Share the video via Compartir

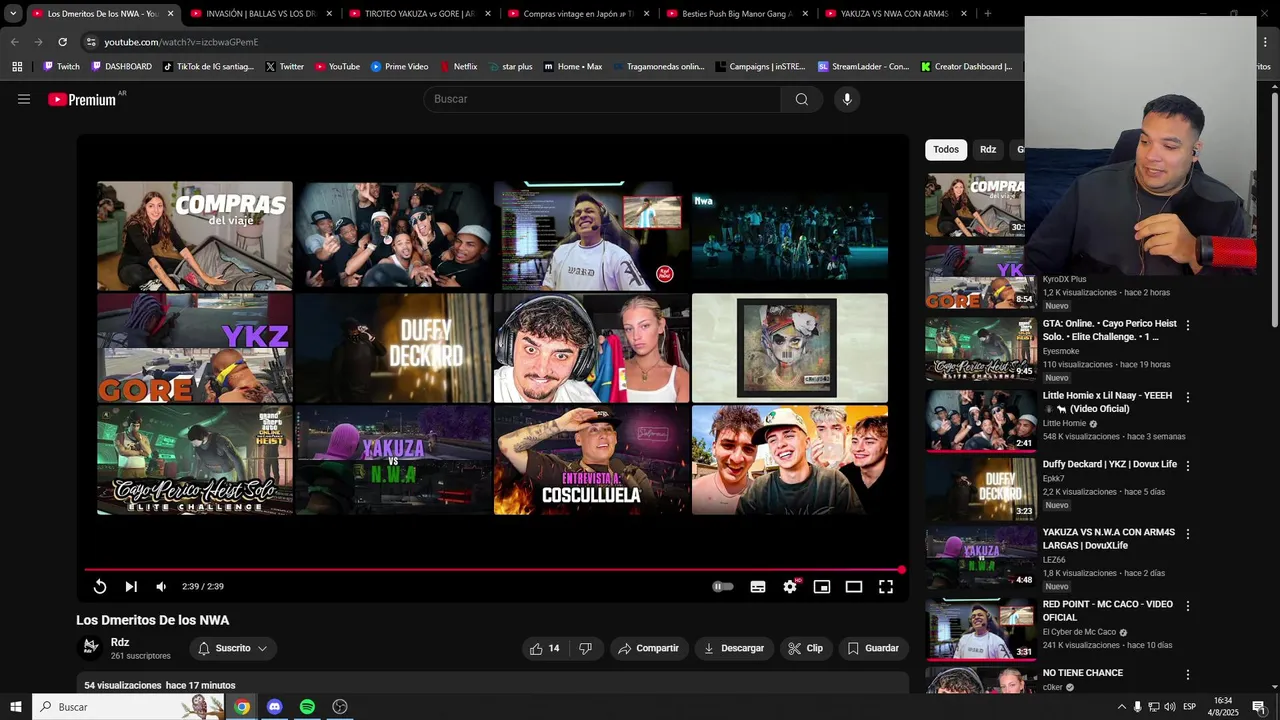coord(649,648)
